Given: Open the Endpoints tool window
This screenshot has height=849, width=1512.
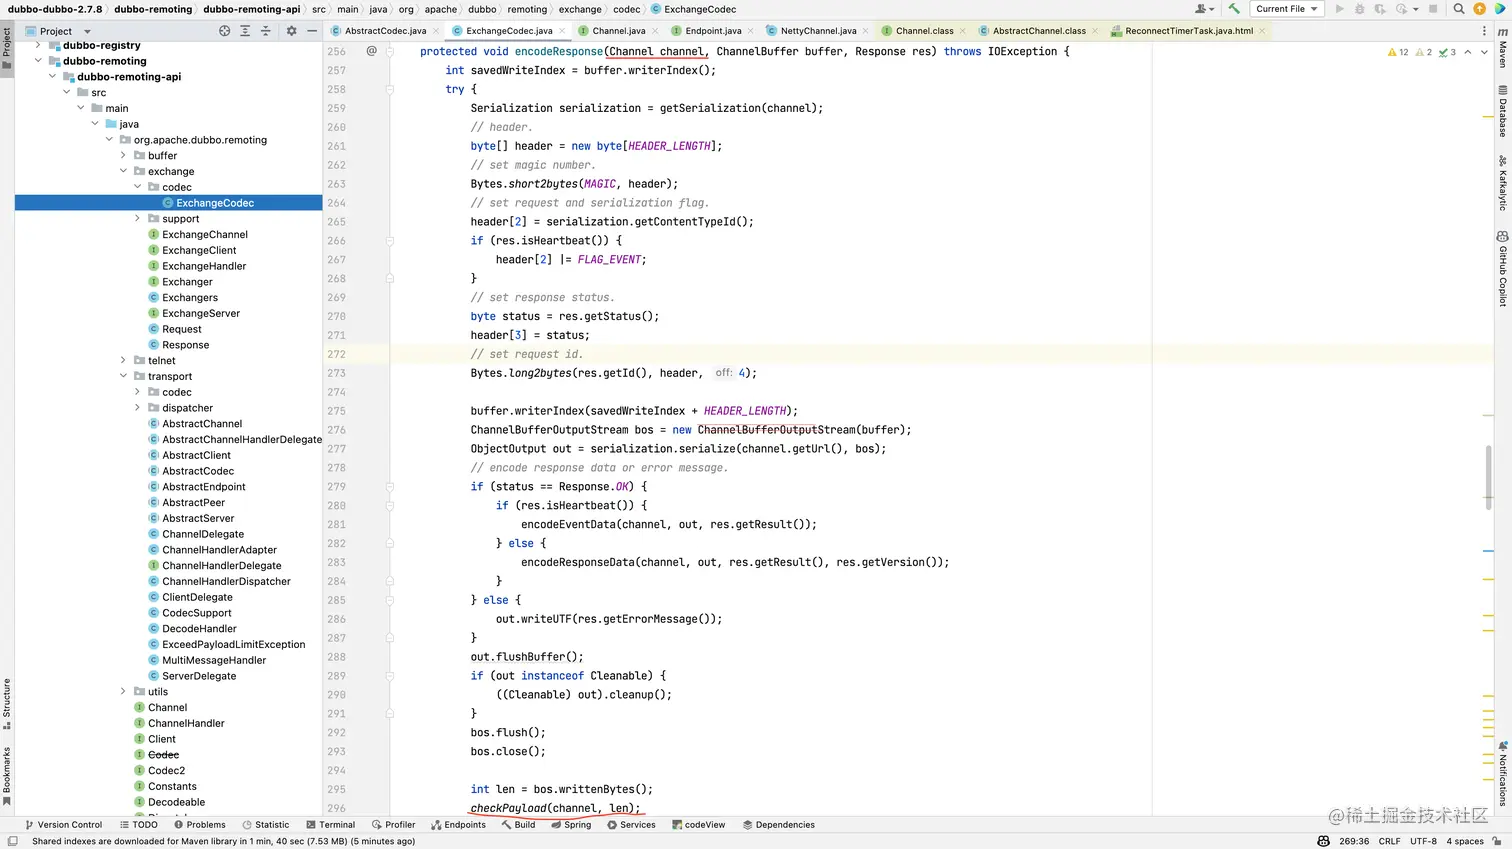Looking at the screenshot, I should click(458, 825).
